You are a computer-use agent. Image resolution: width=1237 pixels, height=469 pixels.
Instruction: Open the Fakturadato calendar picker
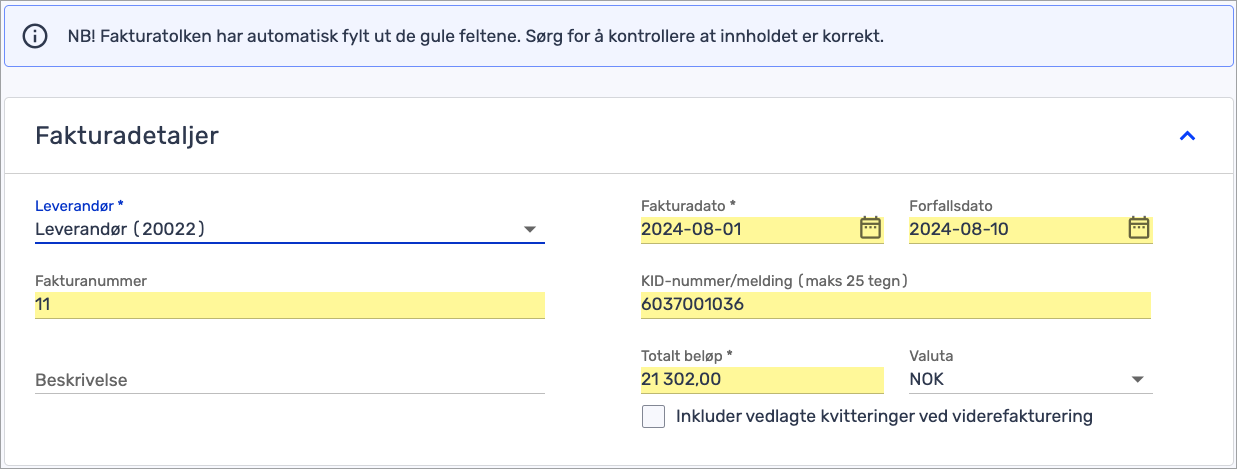click(x=870, y=228)
